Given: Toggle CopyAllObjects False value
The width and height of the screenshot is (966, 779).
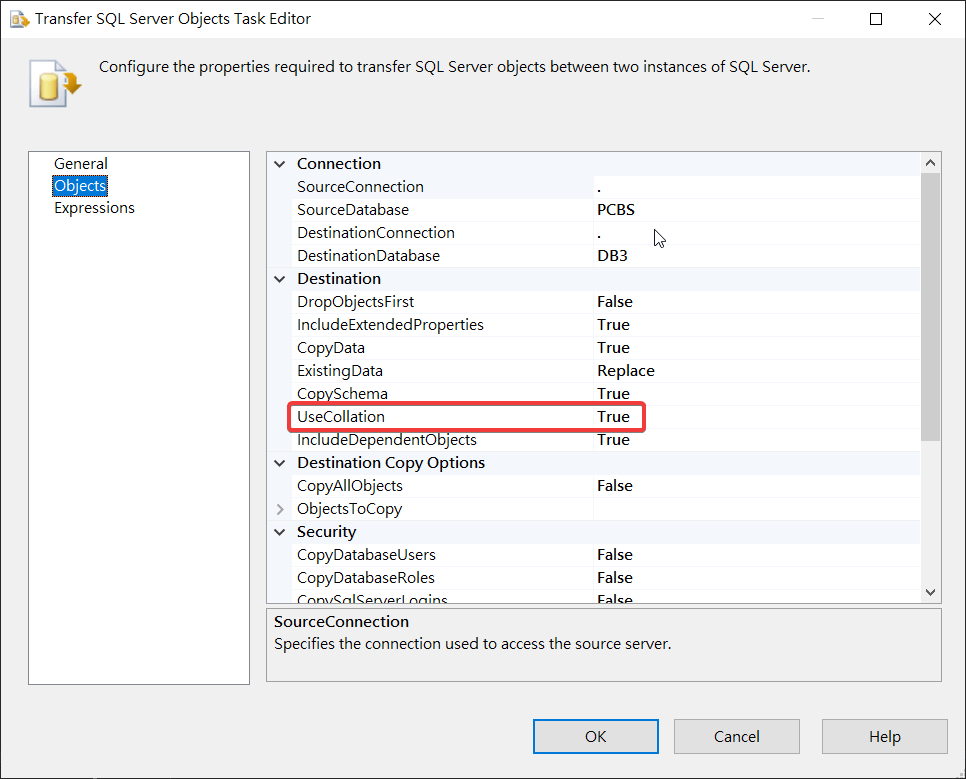Looking at the screenshot, I should tap(615, 486).
